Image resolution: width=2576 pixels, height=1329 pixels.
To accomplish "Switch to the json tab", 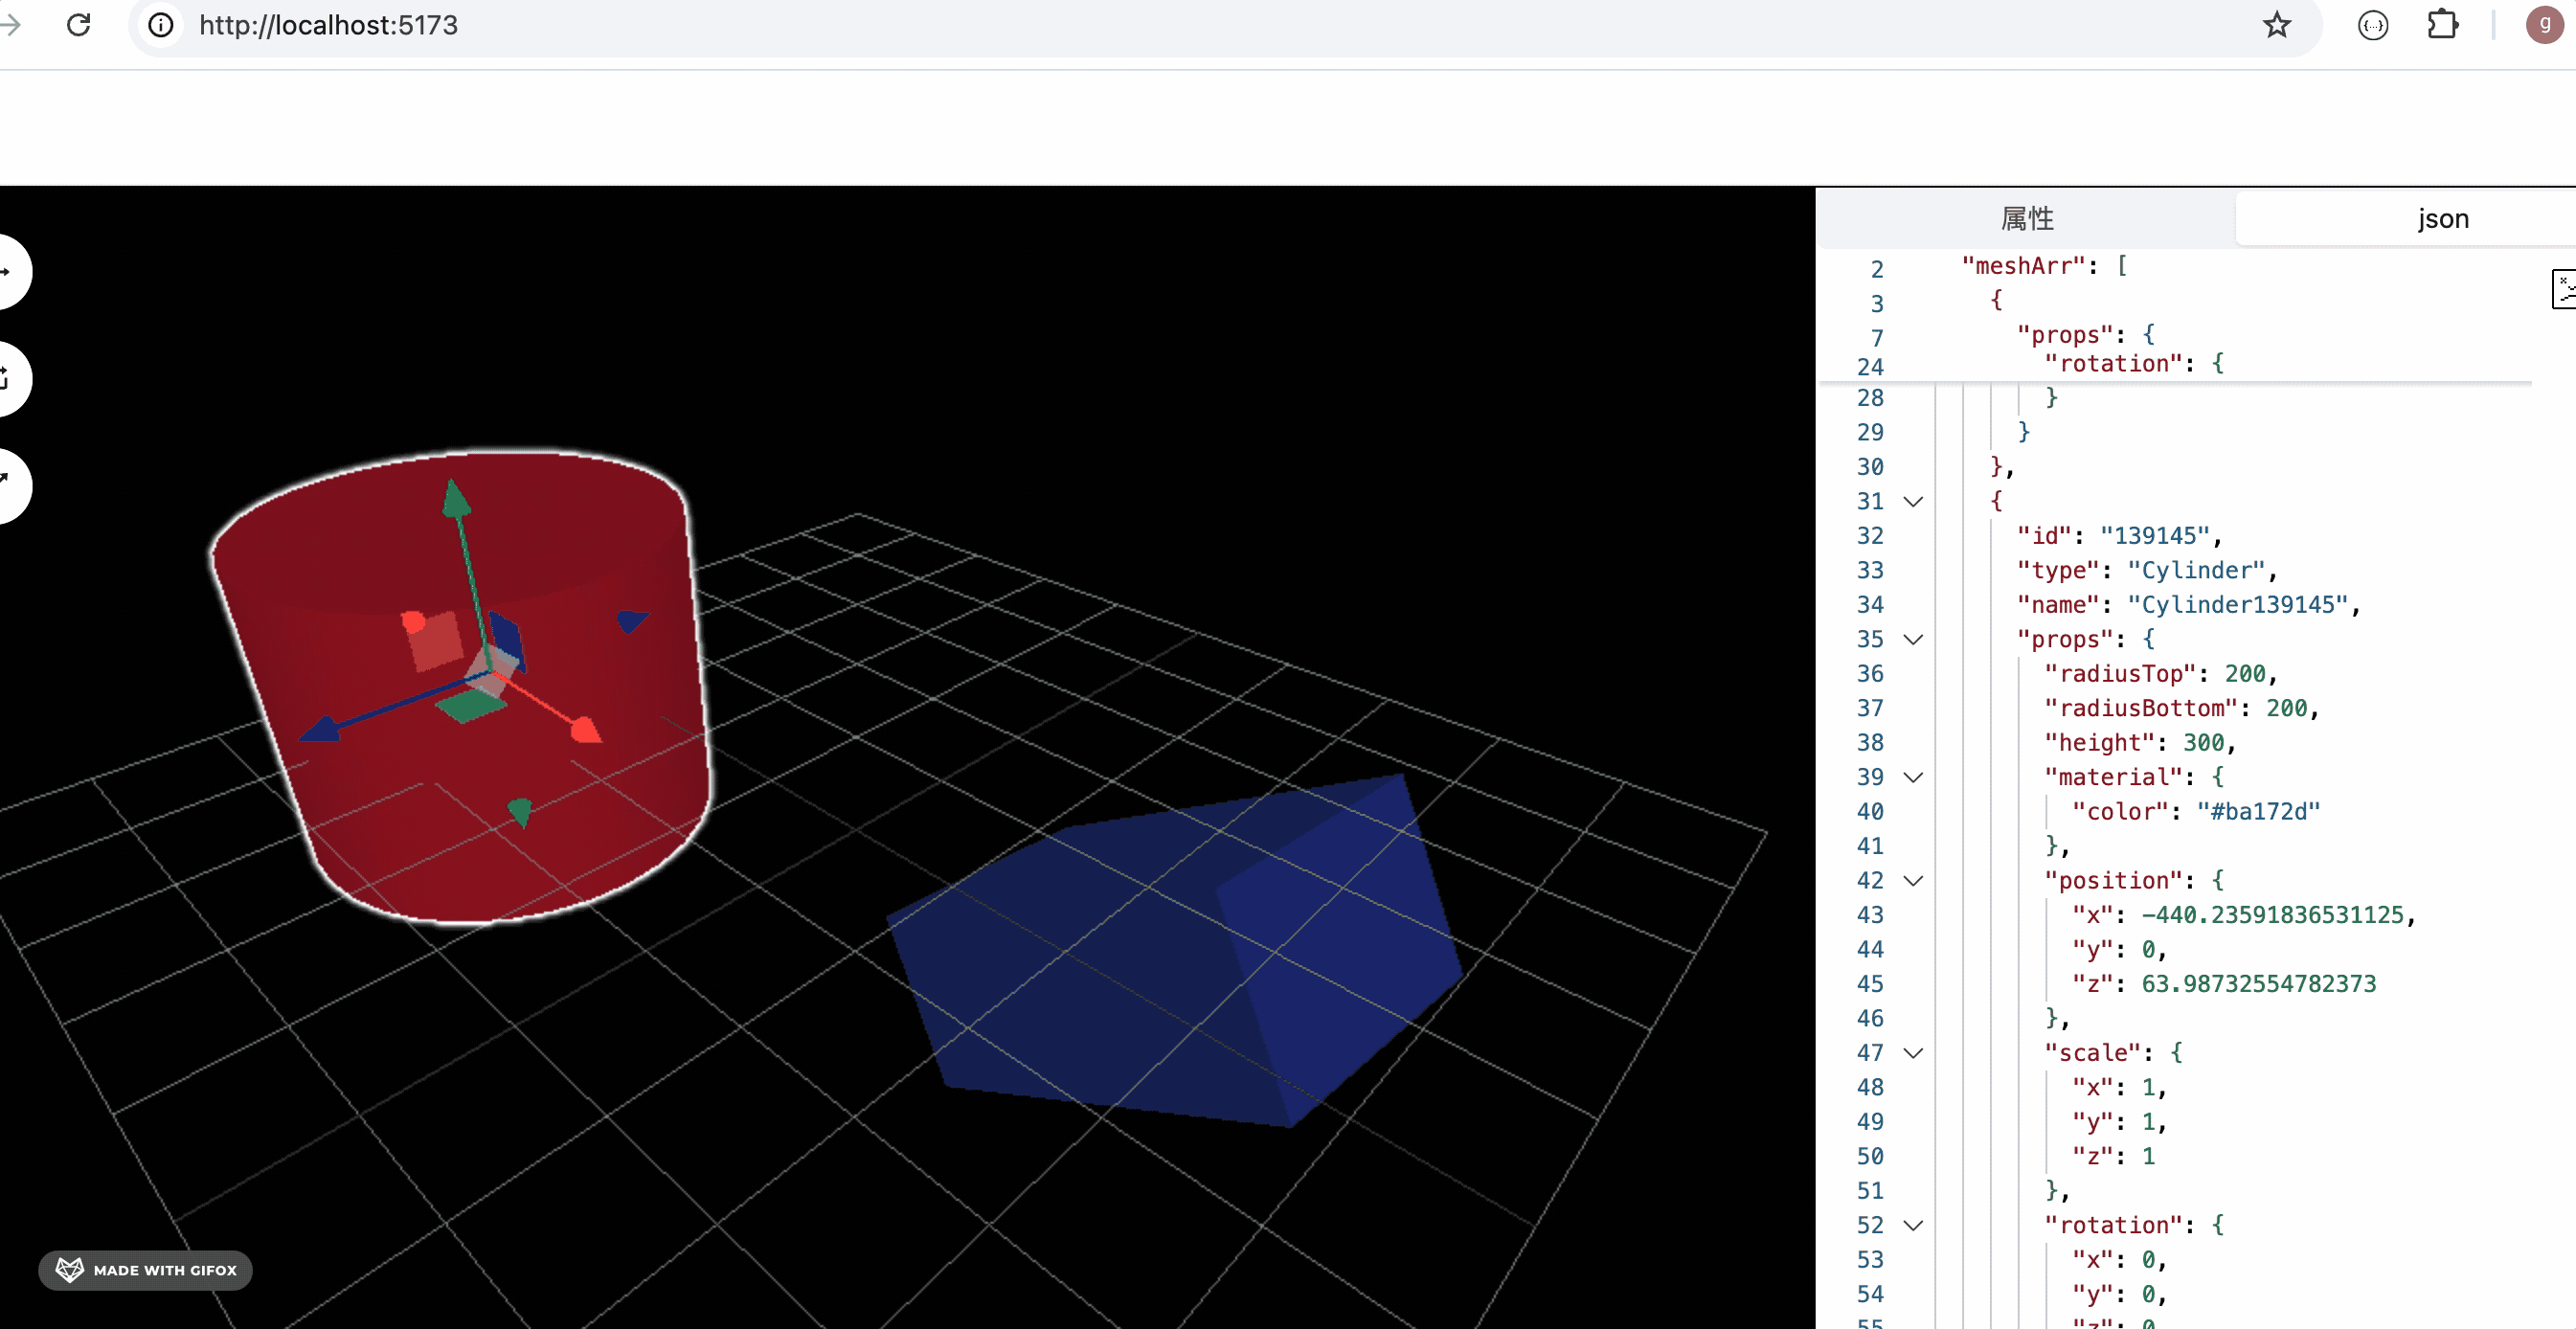I will coord(2443,218).
